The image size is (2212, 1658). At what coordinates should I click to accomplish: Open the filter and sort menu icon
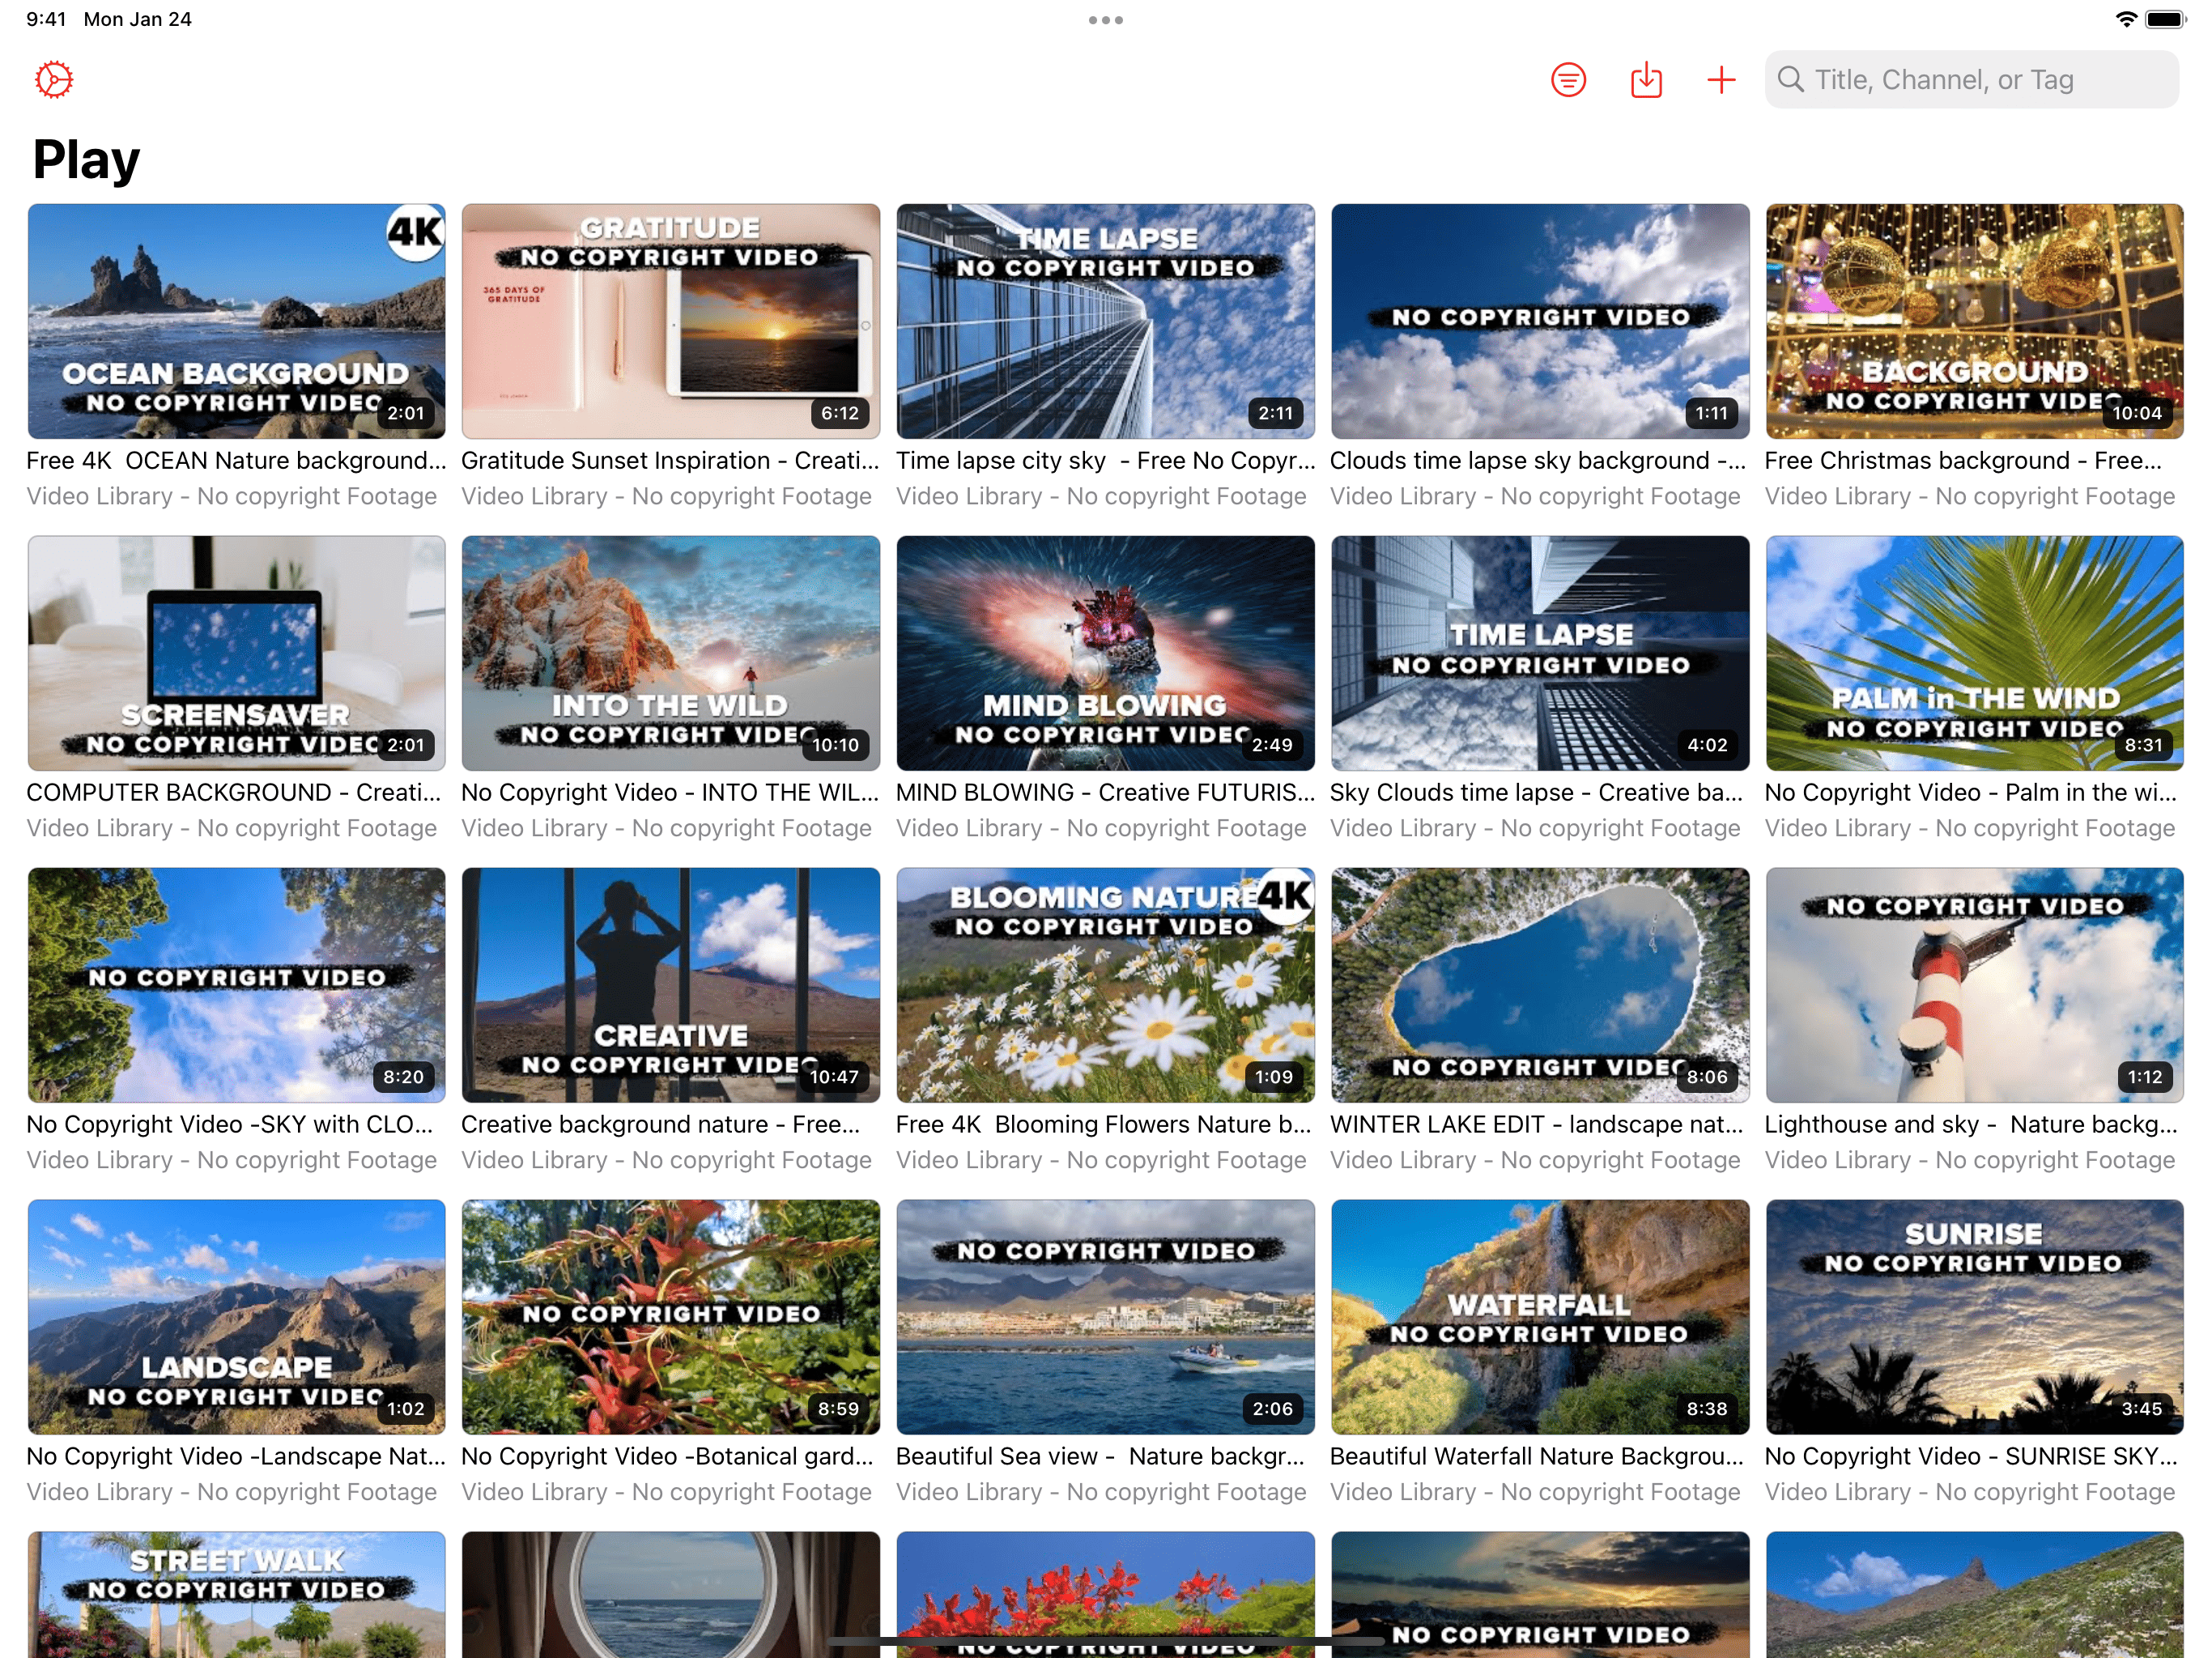pos(1568,80)
